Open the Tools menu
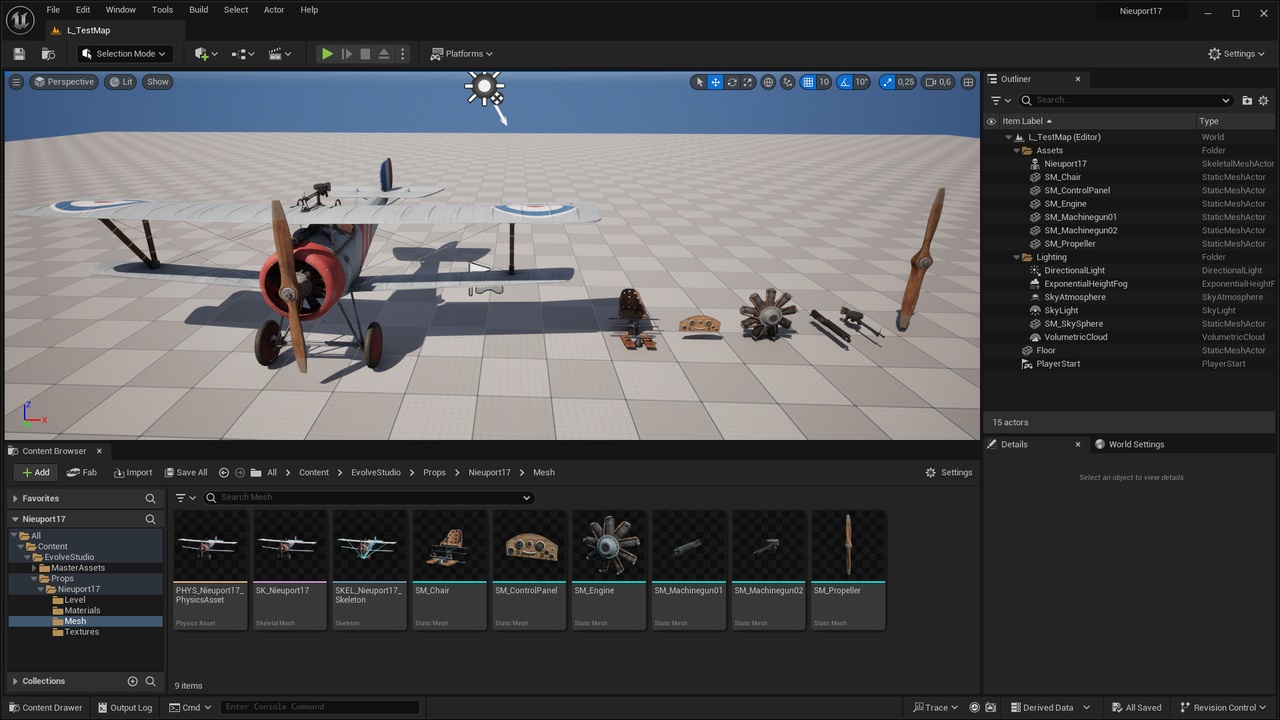 pyautogui.click(x=162, y=10)
